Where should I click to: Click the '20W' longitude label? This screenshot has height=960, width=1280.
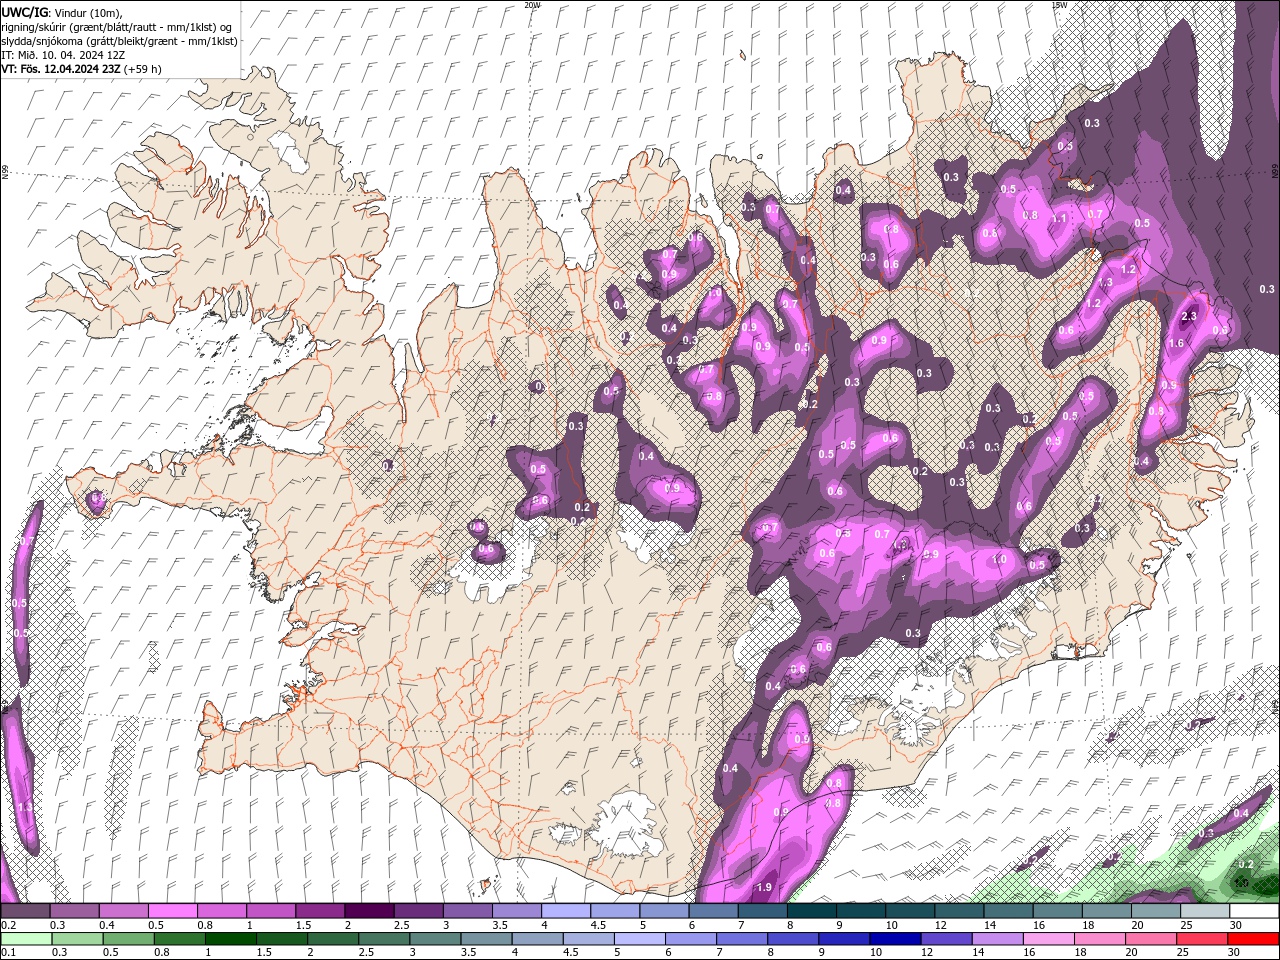[533, 5]
